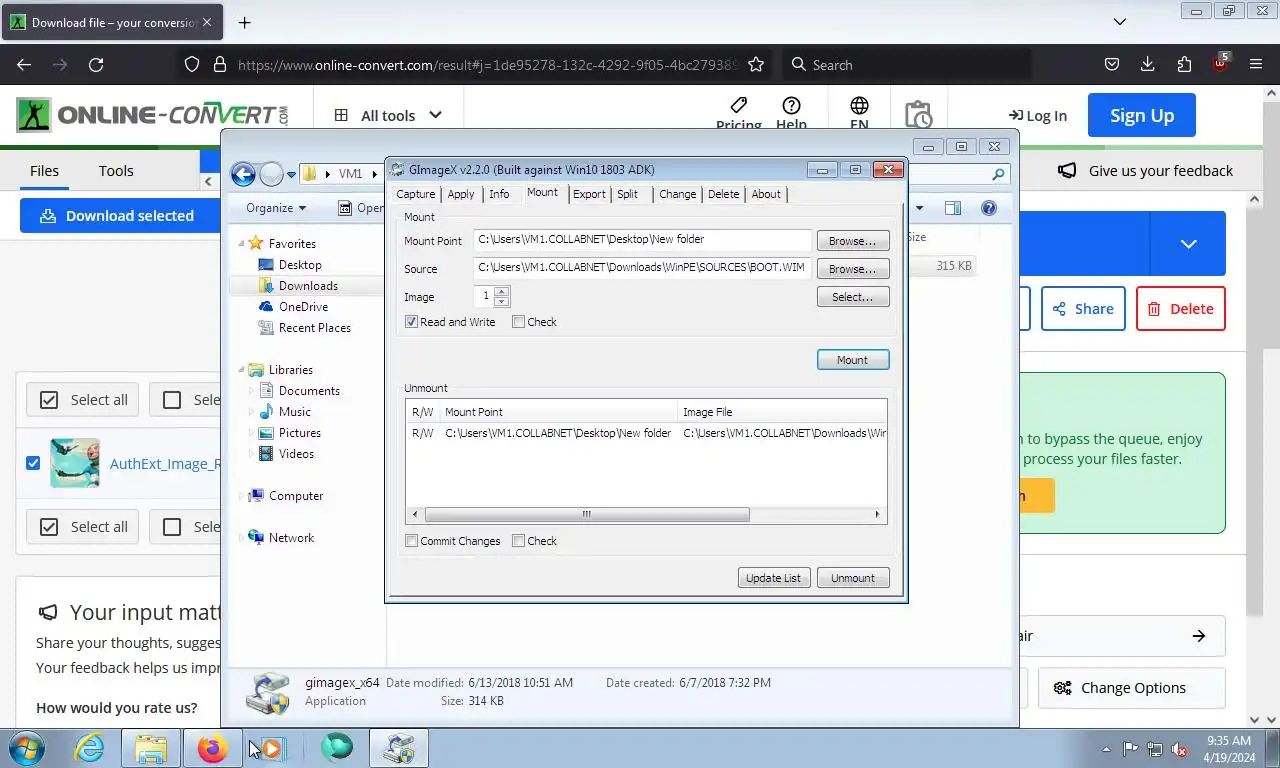Click Browse button for Source
This screenshot has height=768, width=1280.
(x=853, y=269)
